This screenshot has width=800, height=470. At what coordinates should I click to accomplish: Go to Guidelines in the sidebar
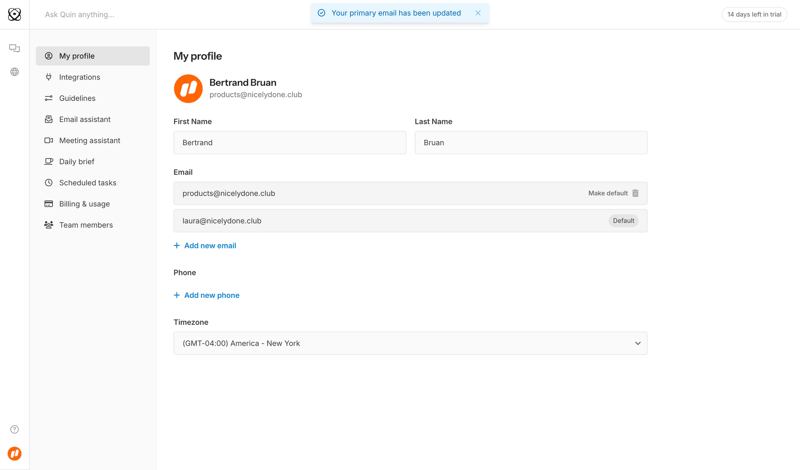77,98
